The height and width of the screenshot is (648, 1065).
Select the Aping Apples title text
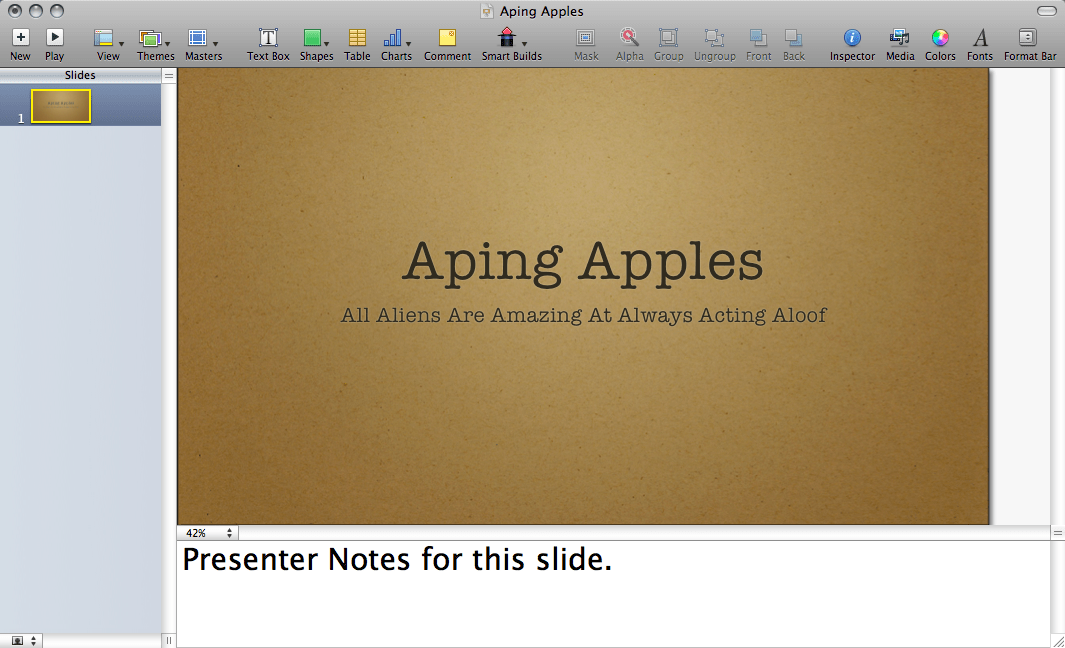(x=583, y=262)
